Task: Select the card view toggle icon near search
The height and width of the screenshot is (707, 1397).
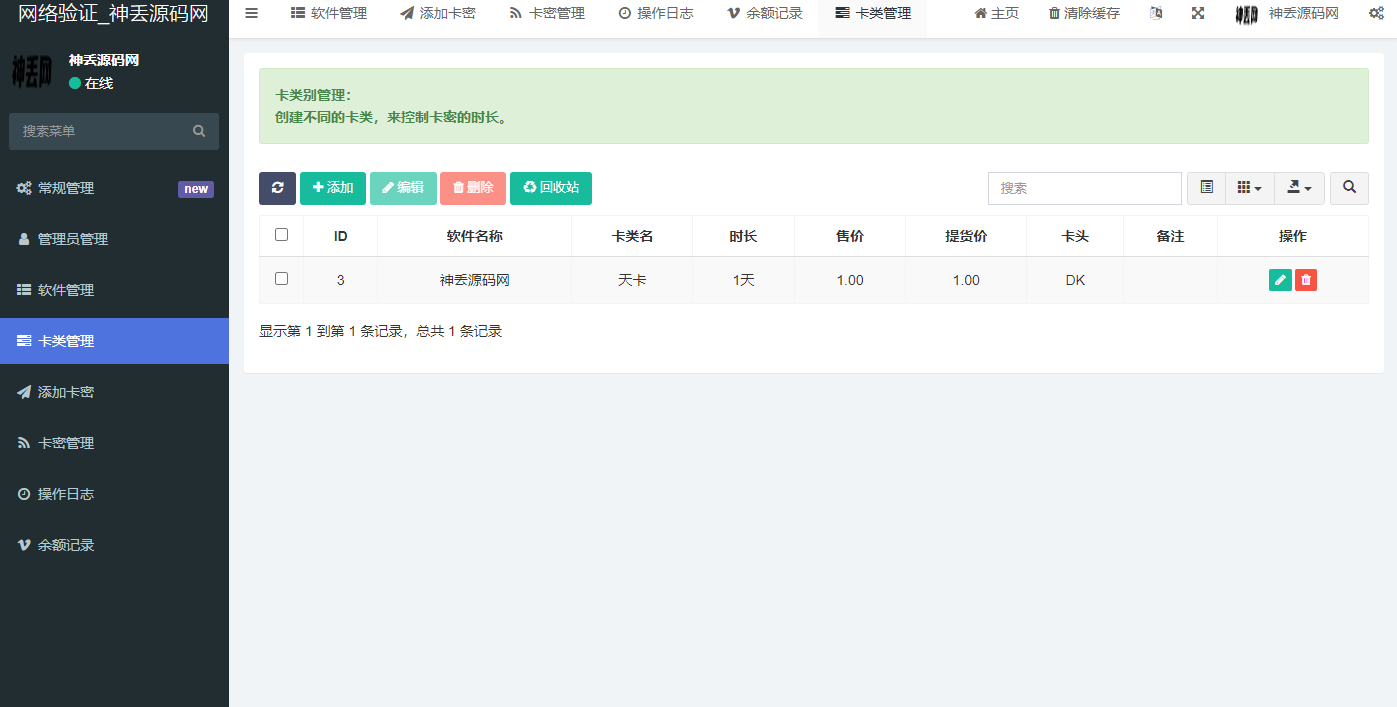Action: coord(1206,188)
